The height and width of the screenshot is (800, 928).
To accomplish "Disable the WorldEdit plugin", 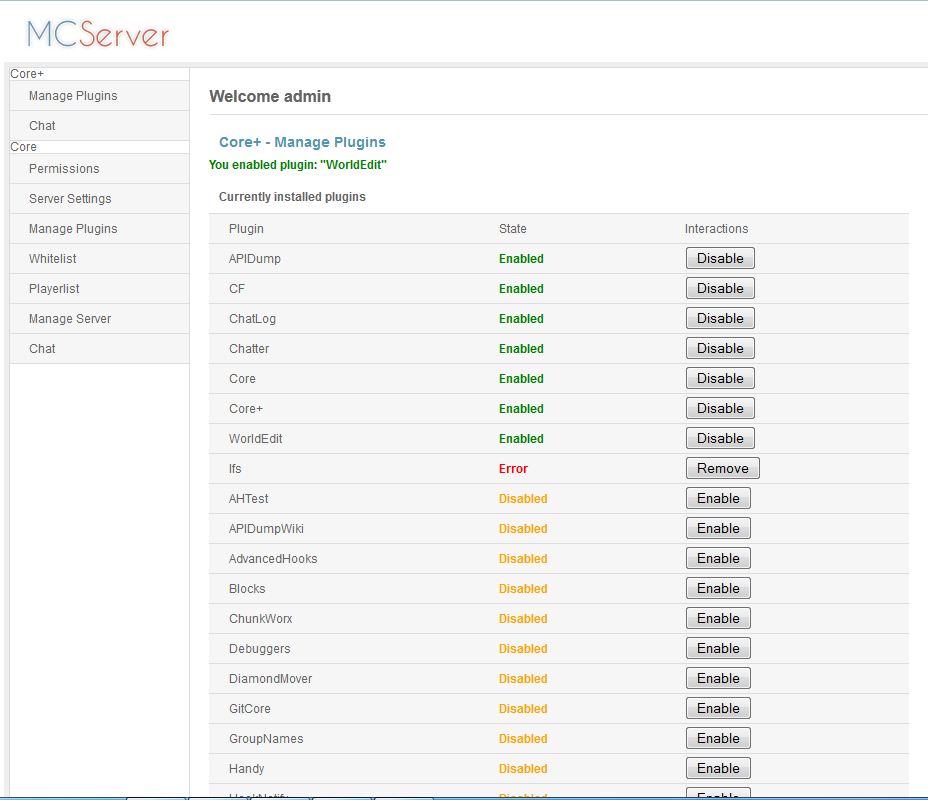I will tap(720, 439).
